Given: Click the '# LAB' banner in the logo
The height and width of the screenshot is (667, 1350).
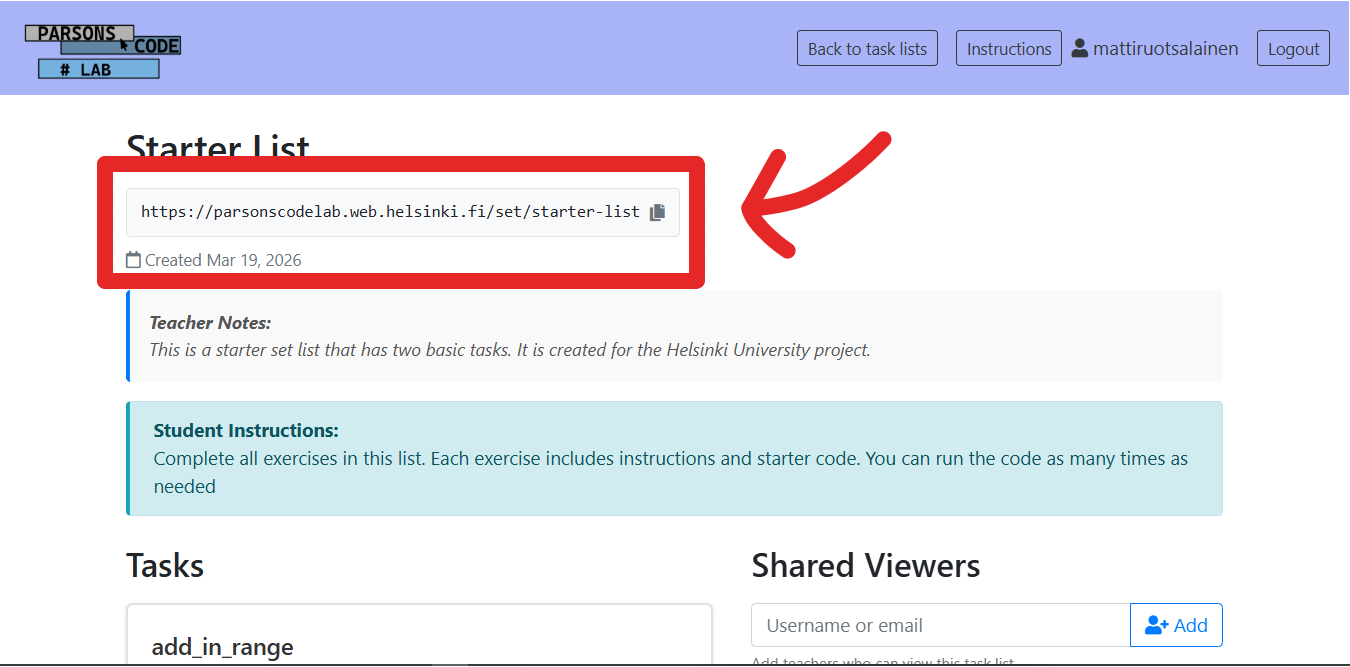Looking at the screenshot, I should coord(98,68).
